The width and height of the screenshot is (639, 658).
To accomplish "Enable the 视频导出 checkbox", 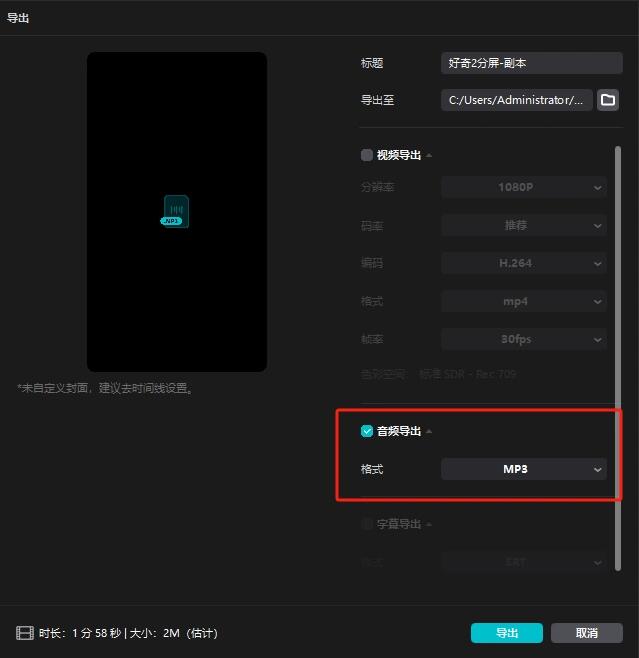I will click(367, 155).
